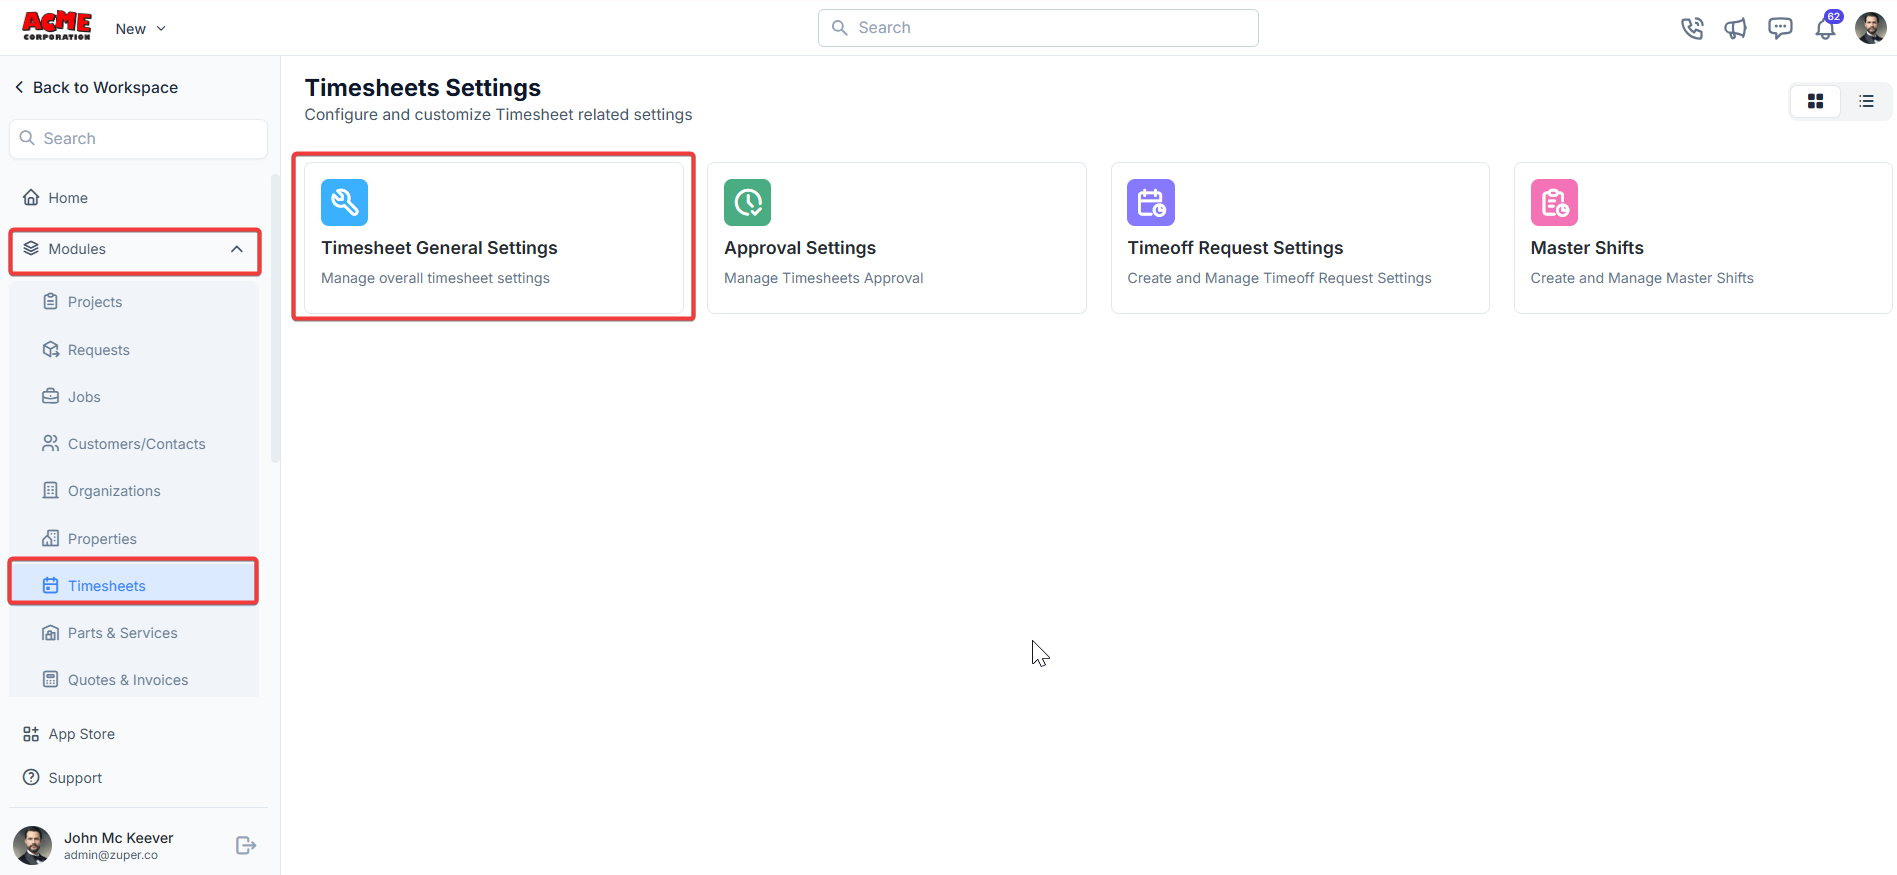
Task: Click the Properties icon in sidebar
Action: [x=50, y=539]
